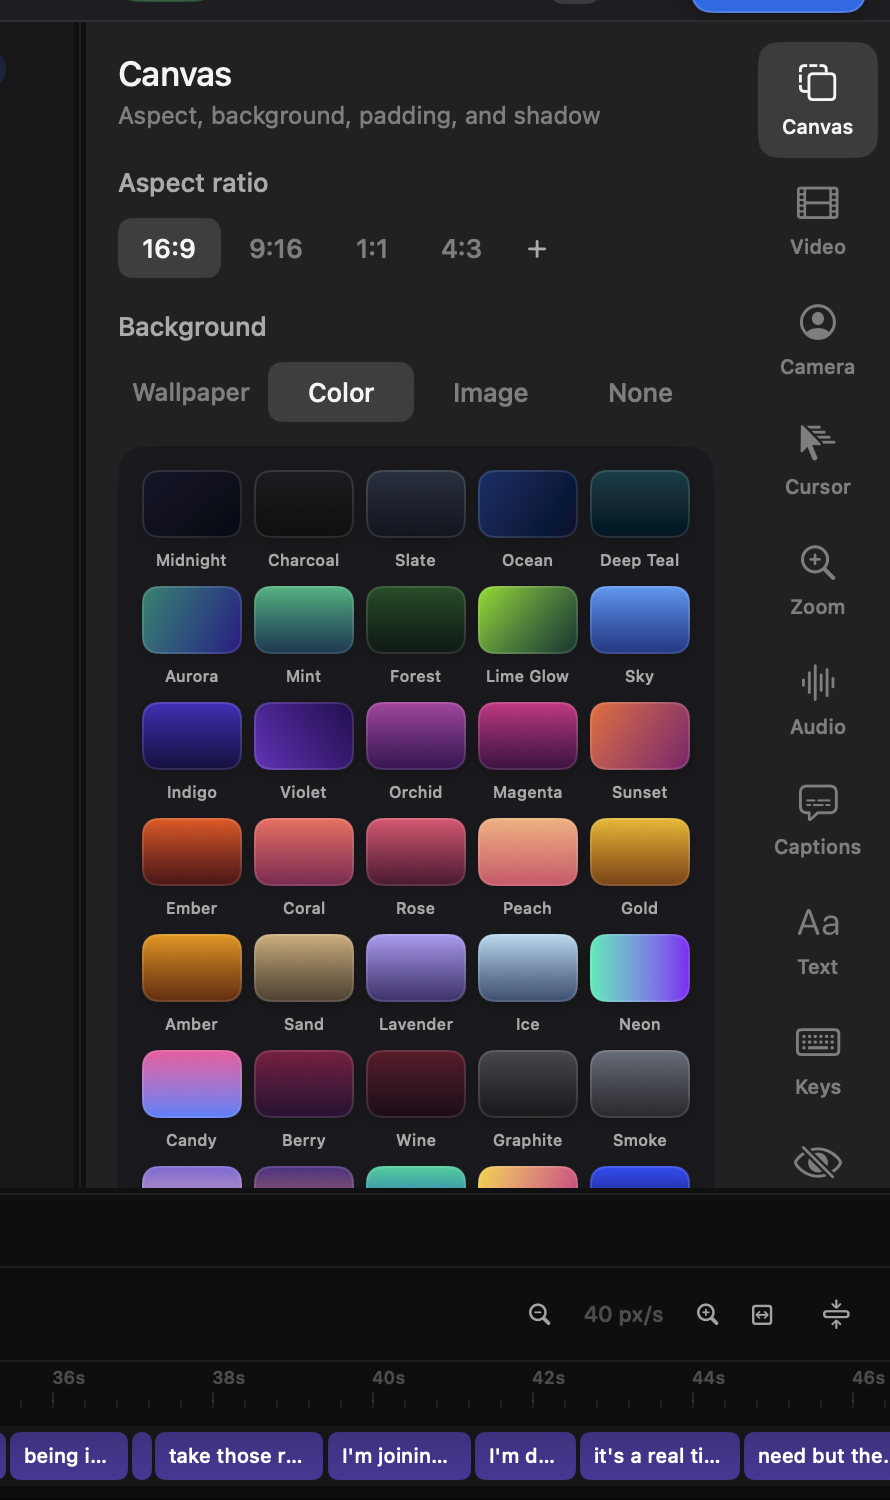Choose Lavender color swatch
Screen dimensions: 890x1500
click(x=415, y=968)
